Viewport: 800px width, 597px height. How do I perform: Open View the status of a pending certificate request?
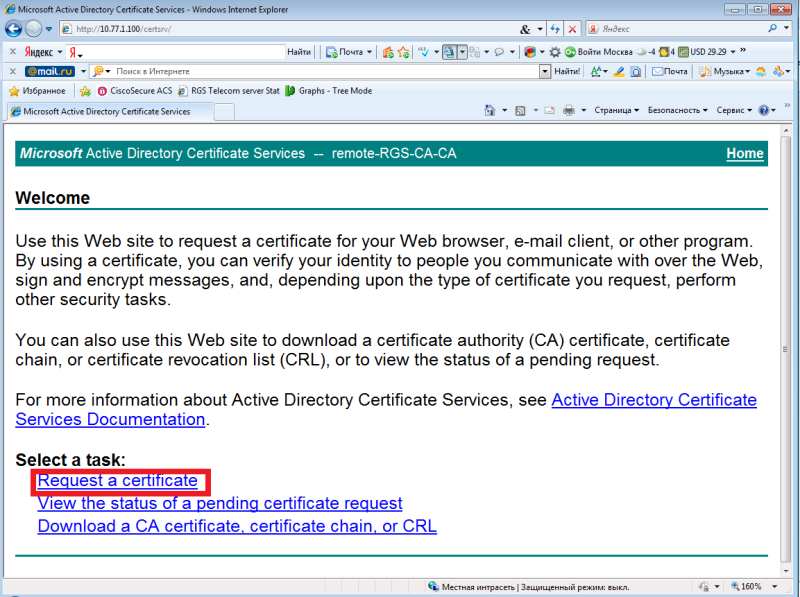coord(220,503)
